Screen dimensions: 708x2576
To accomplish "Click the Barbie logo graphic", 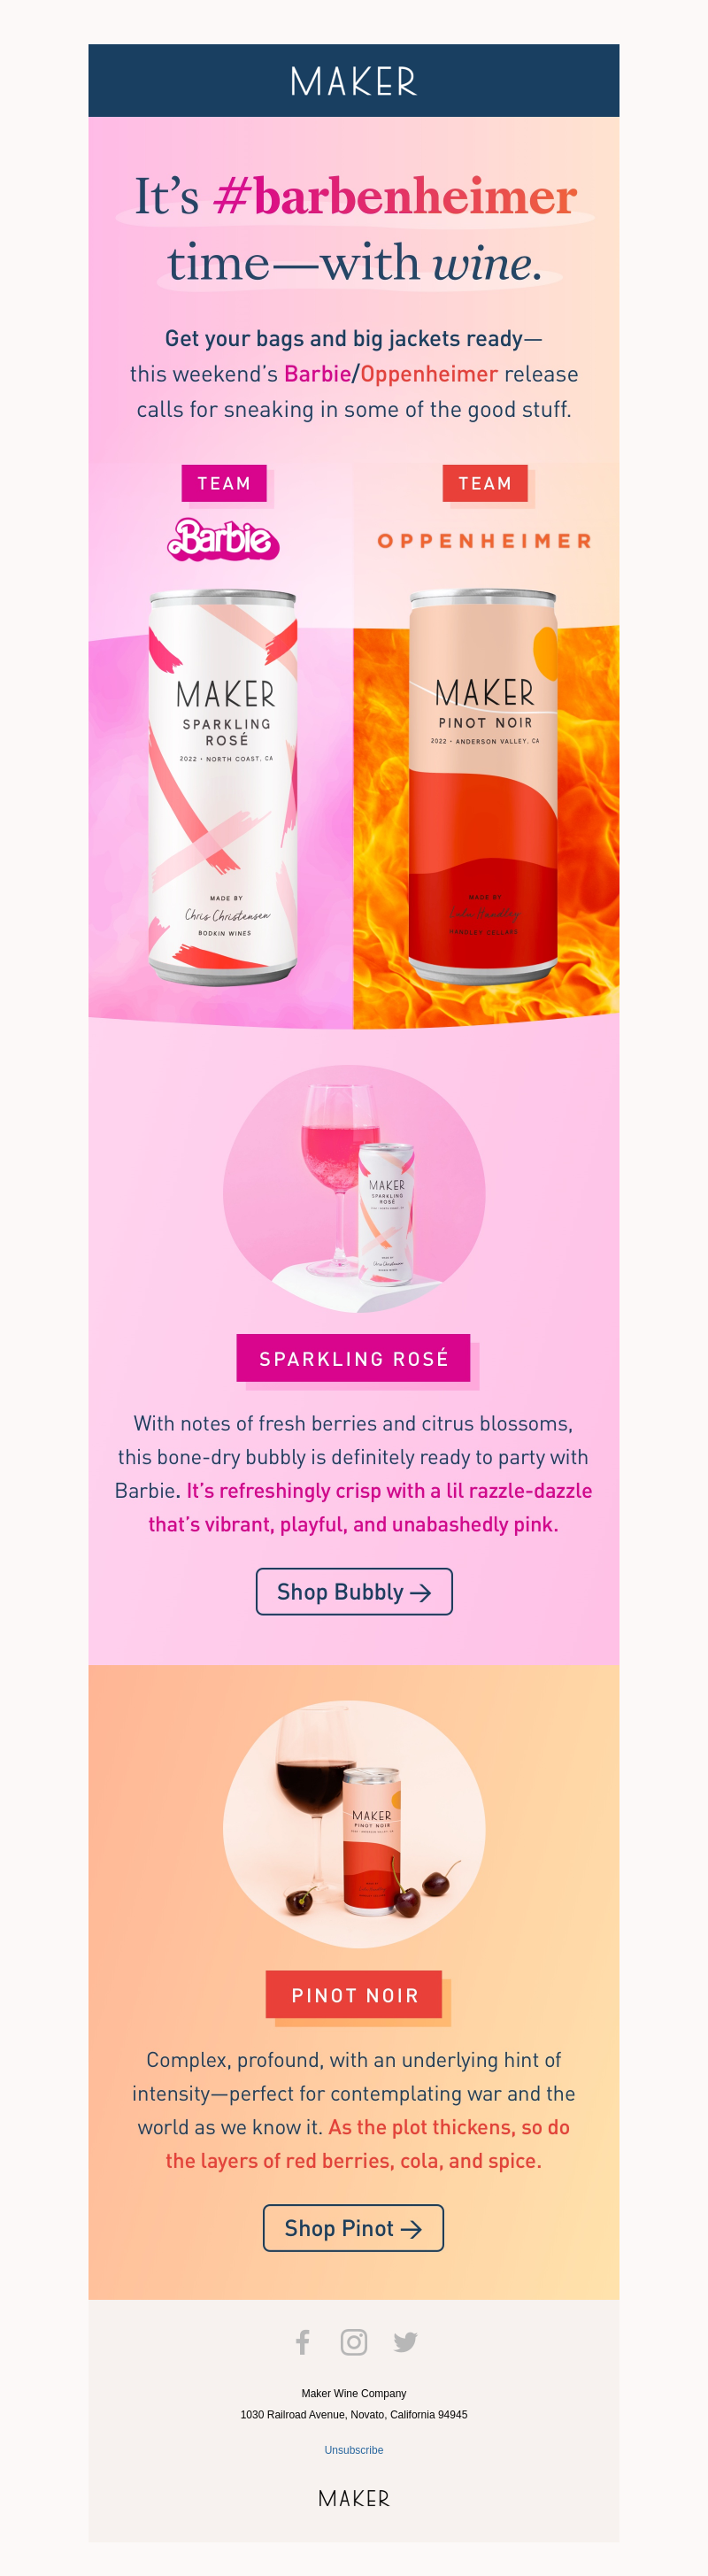I will [x=223, y=539].
